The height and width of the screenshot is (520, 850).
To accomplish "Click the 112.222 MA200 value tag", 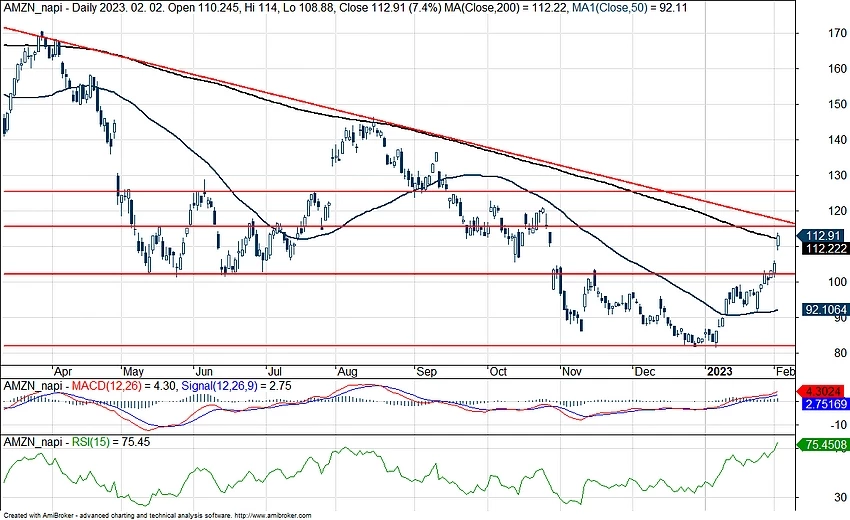I will [x=824, y=248].
